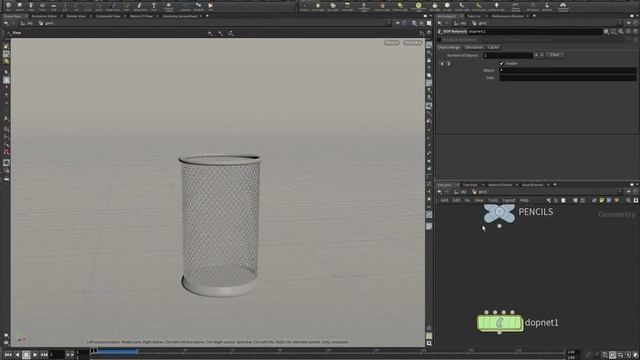Click the Number of Objects field
This screenshot has width=640, height=360.
[508, 55]
